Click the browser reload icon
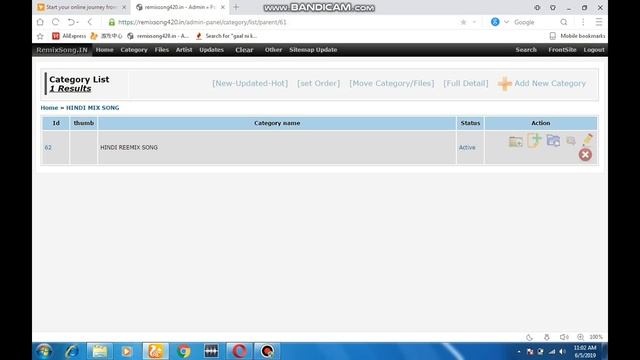The image size is (640, 360). click(56, 22)
